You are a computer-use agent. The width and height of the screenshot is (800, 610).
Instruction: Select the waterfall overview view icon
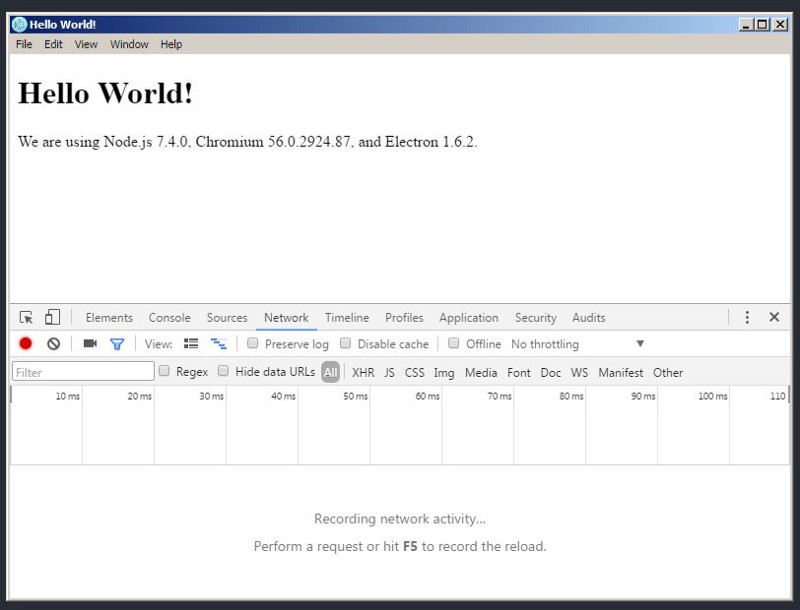218,344
